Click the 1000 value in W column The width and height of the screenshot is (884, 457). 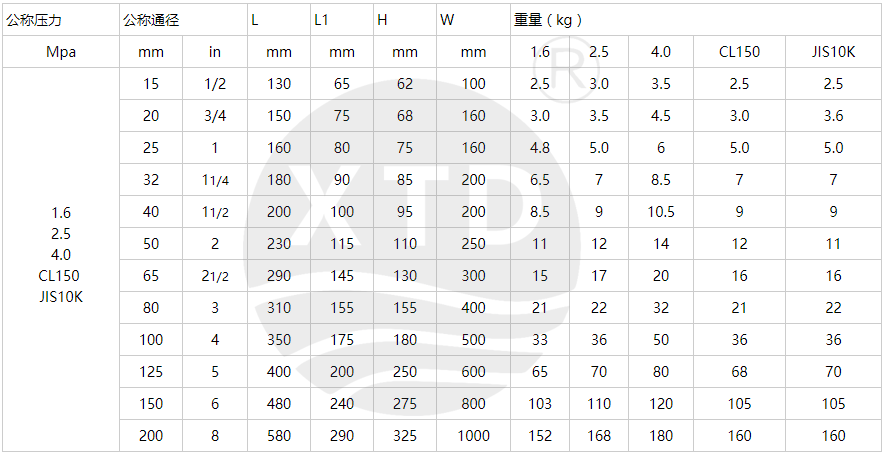coord(474,436)
